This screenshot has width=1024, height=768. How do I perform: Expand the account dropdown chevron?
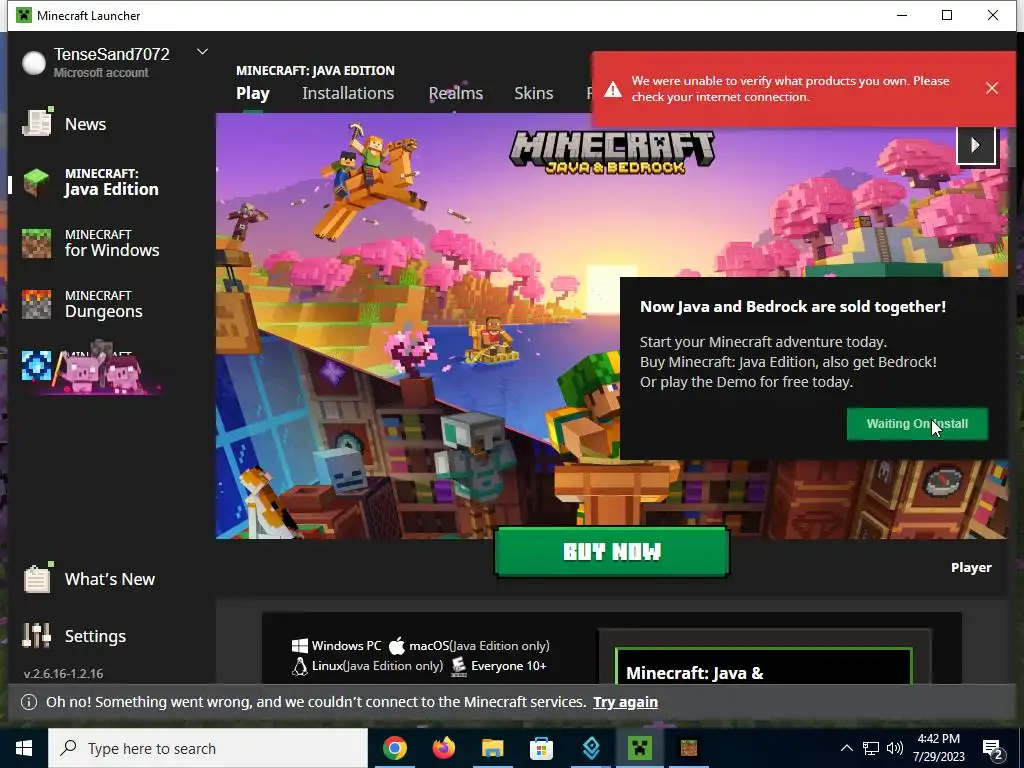(x=202, y=52)
